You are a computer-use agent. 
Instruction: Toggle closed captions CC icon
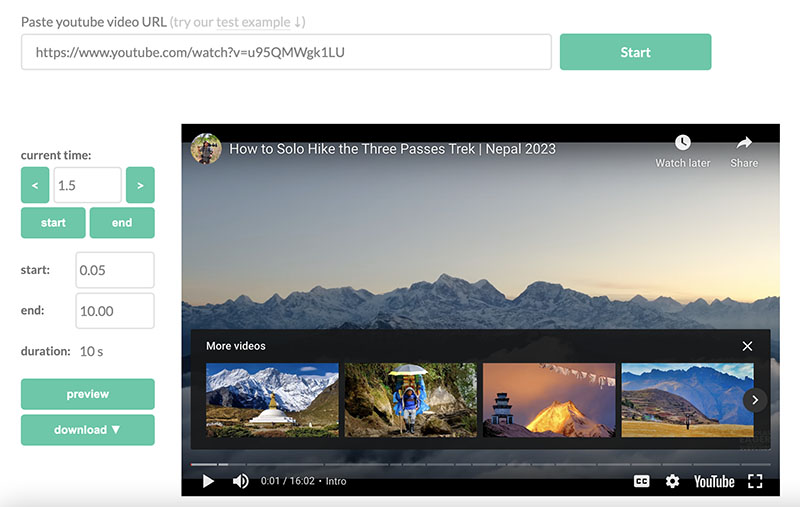[642, 481]
